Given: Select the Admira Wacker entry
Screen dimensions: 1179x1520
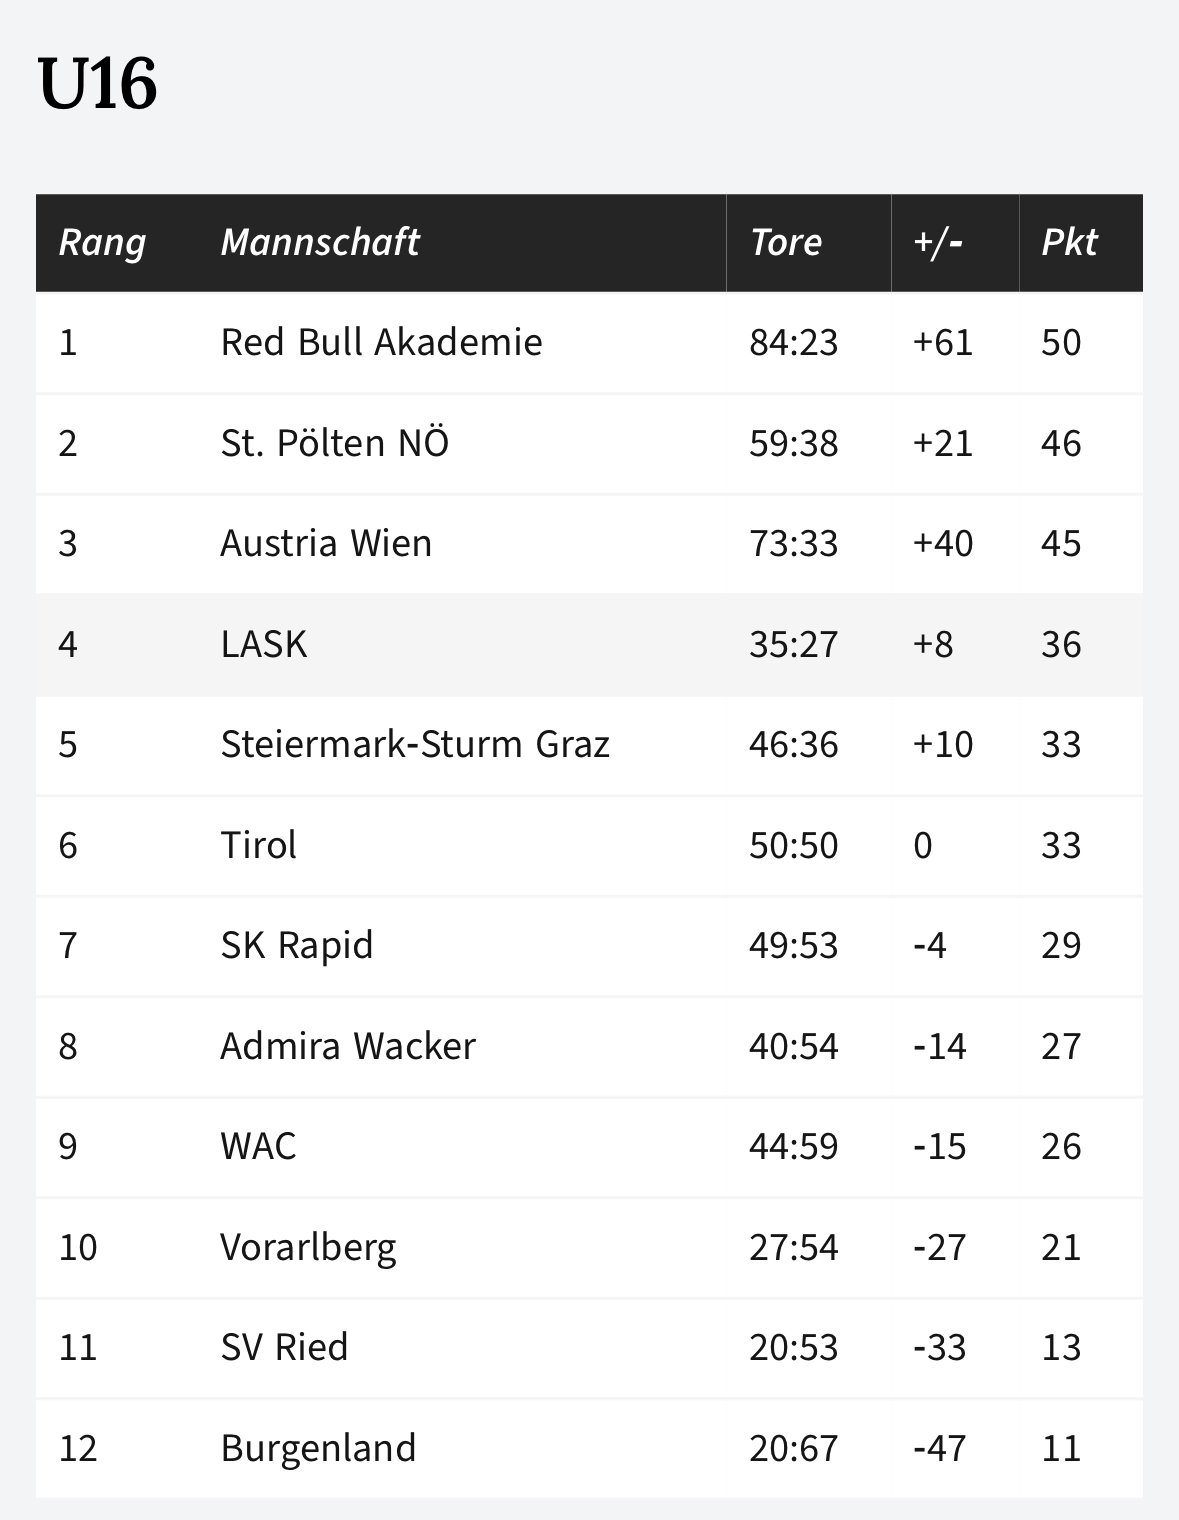Looking at the screenshot, I should [x=348, y=1046].
